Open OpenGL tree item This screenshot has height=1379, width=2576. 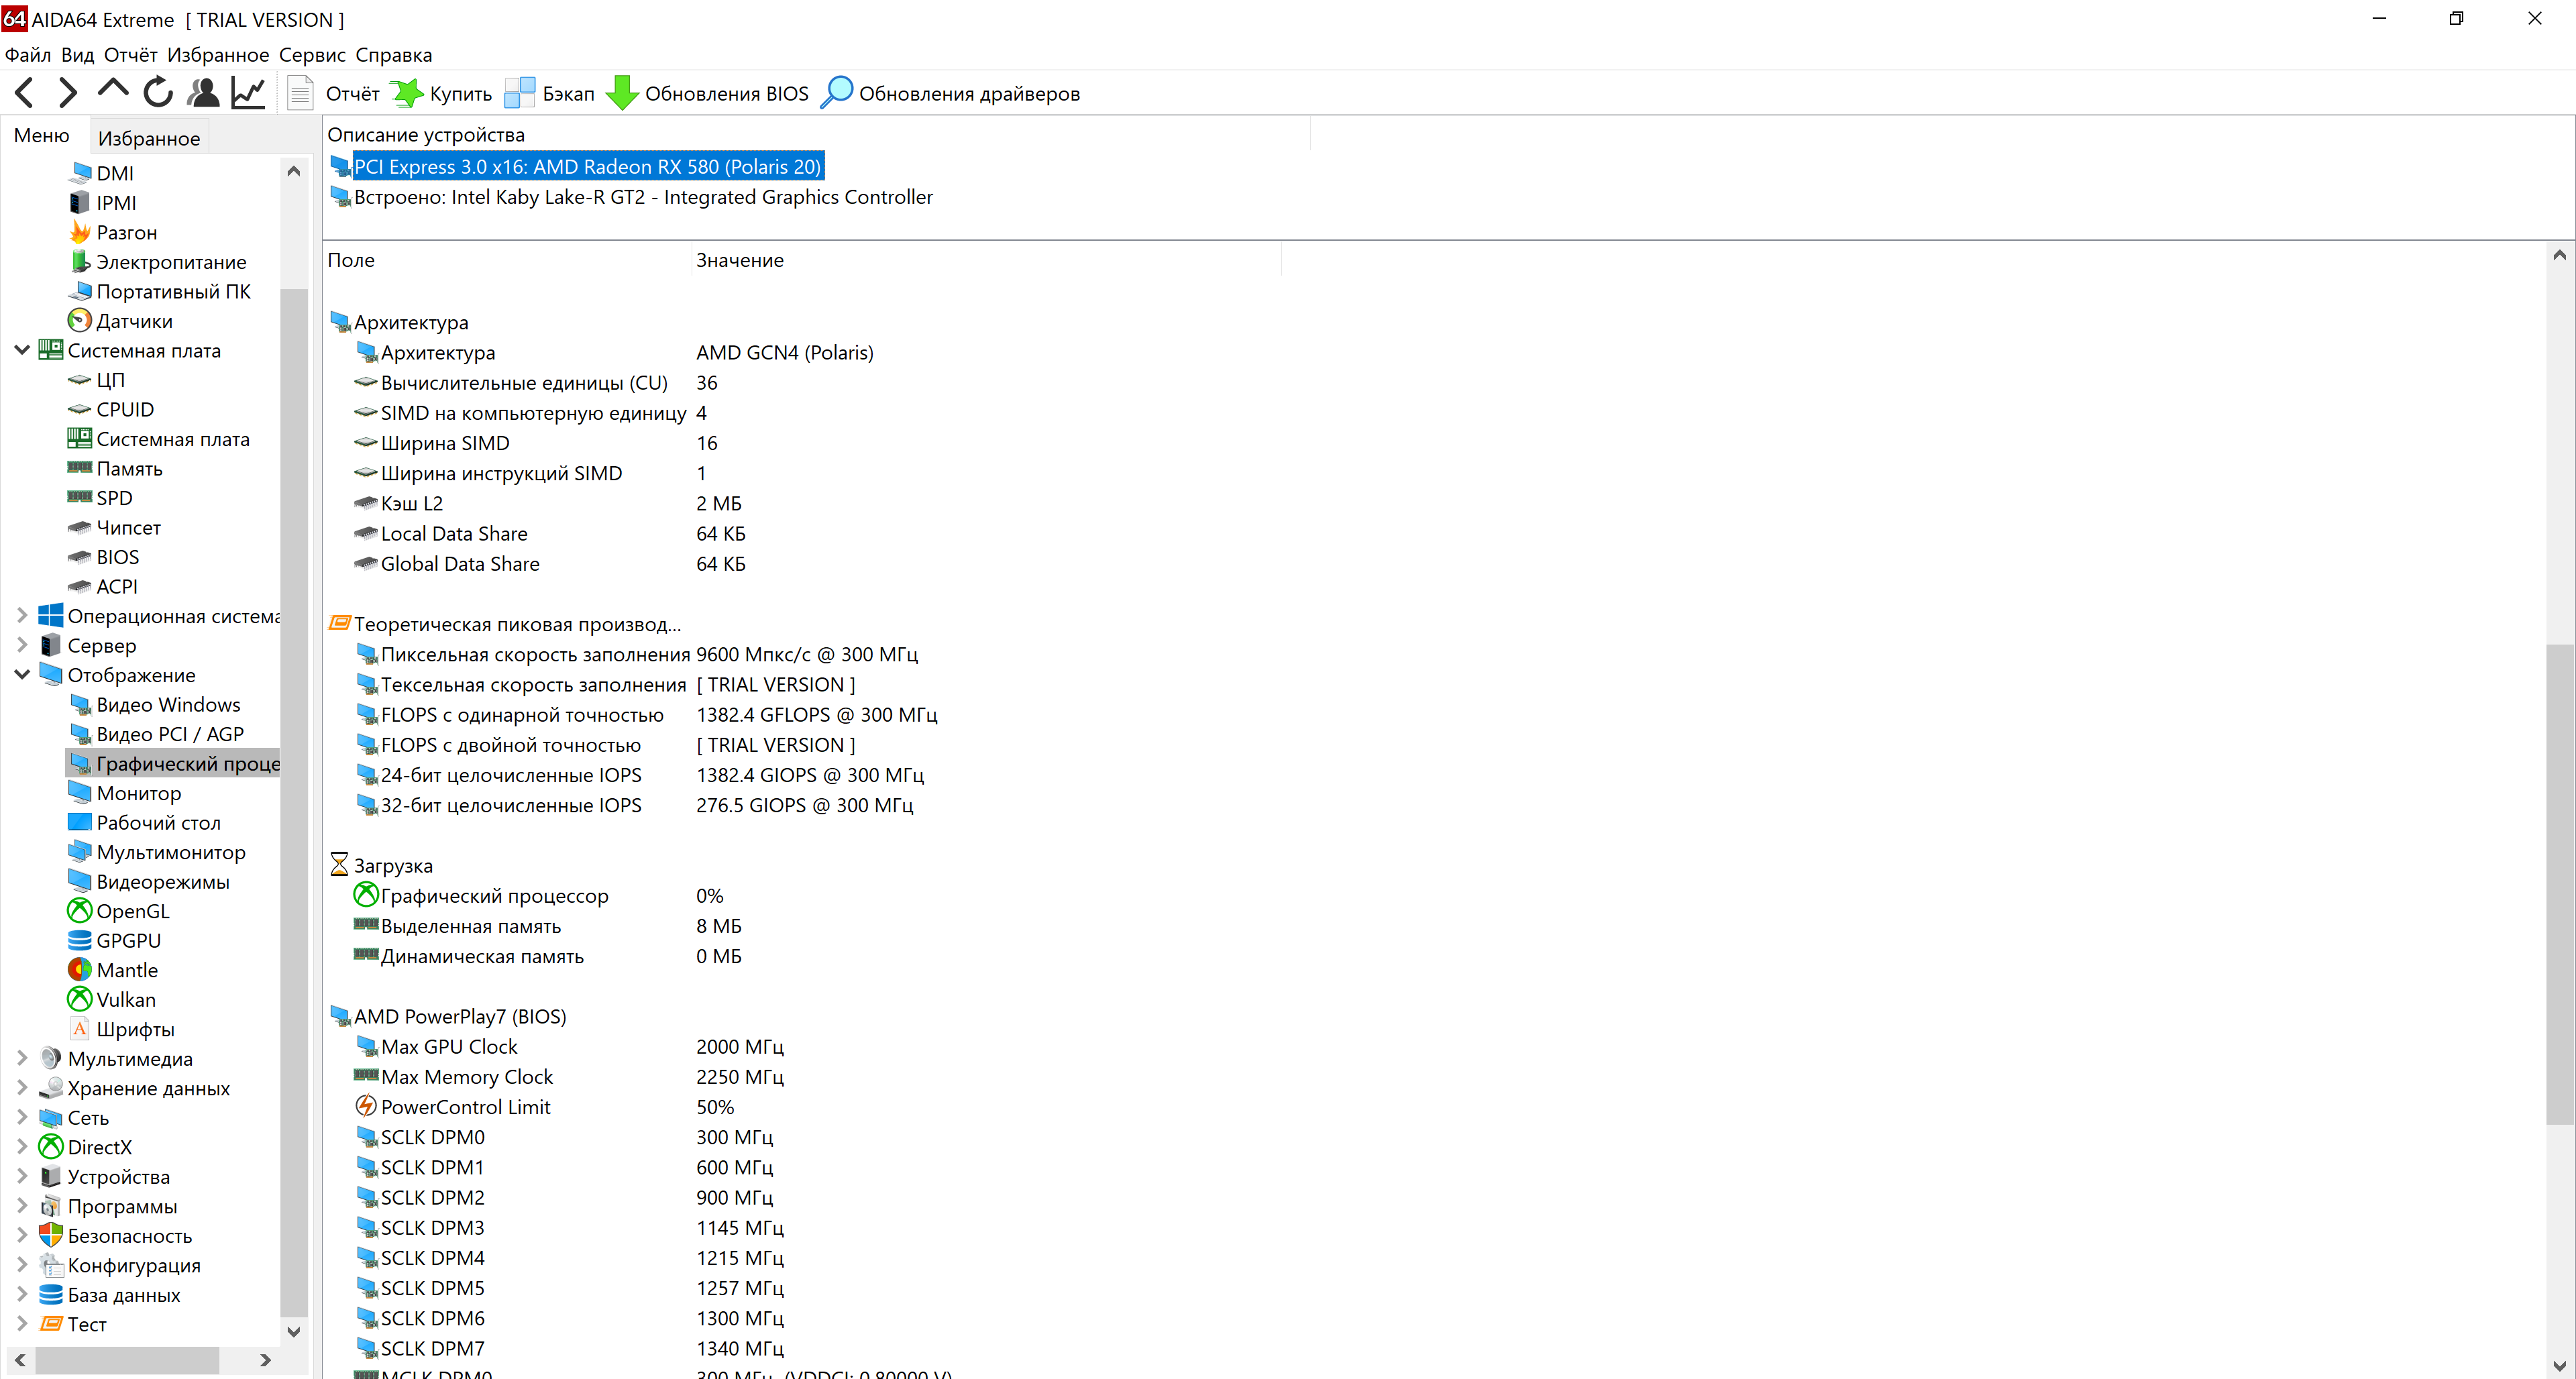119,911
